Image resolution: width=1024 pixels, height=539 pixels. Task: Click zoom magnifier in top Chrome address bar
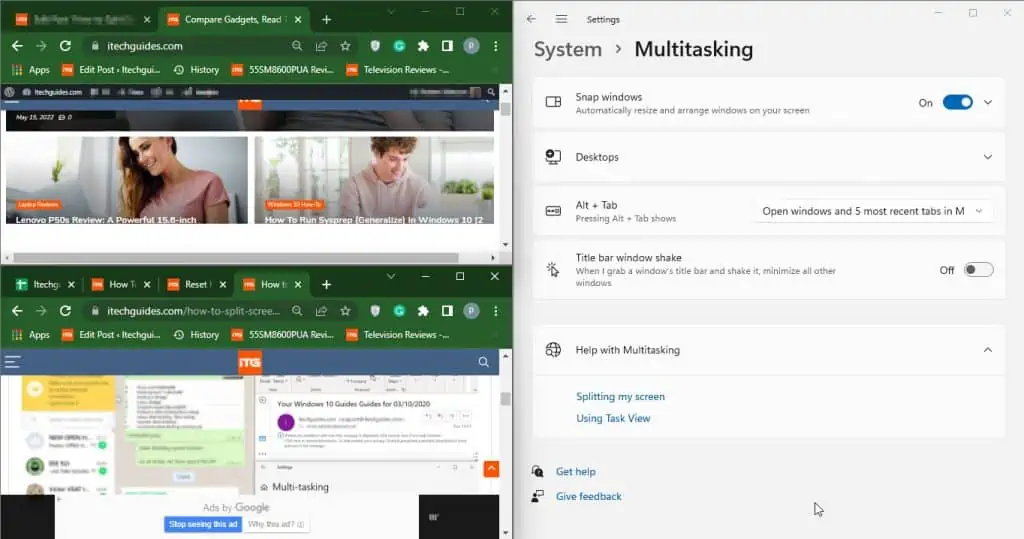point(297,46)
